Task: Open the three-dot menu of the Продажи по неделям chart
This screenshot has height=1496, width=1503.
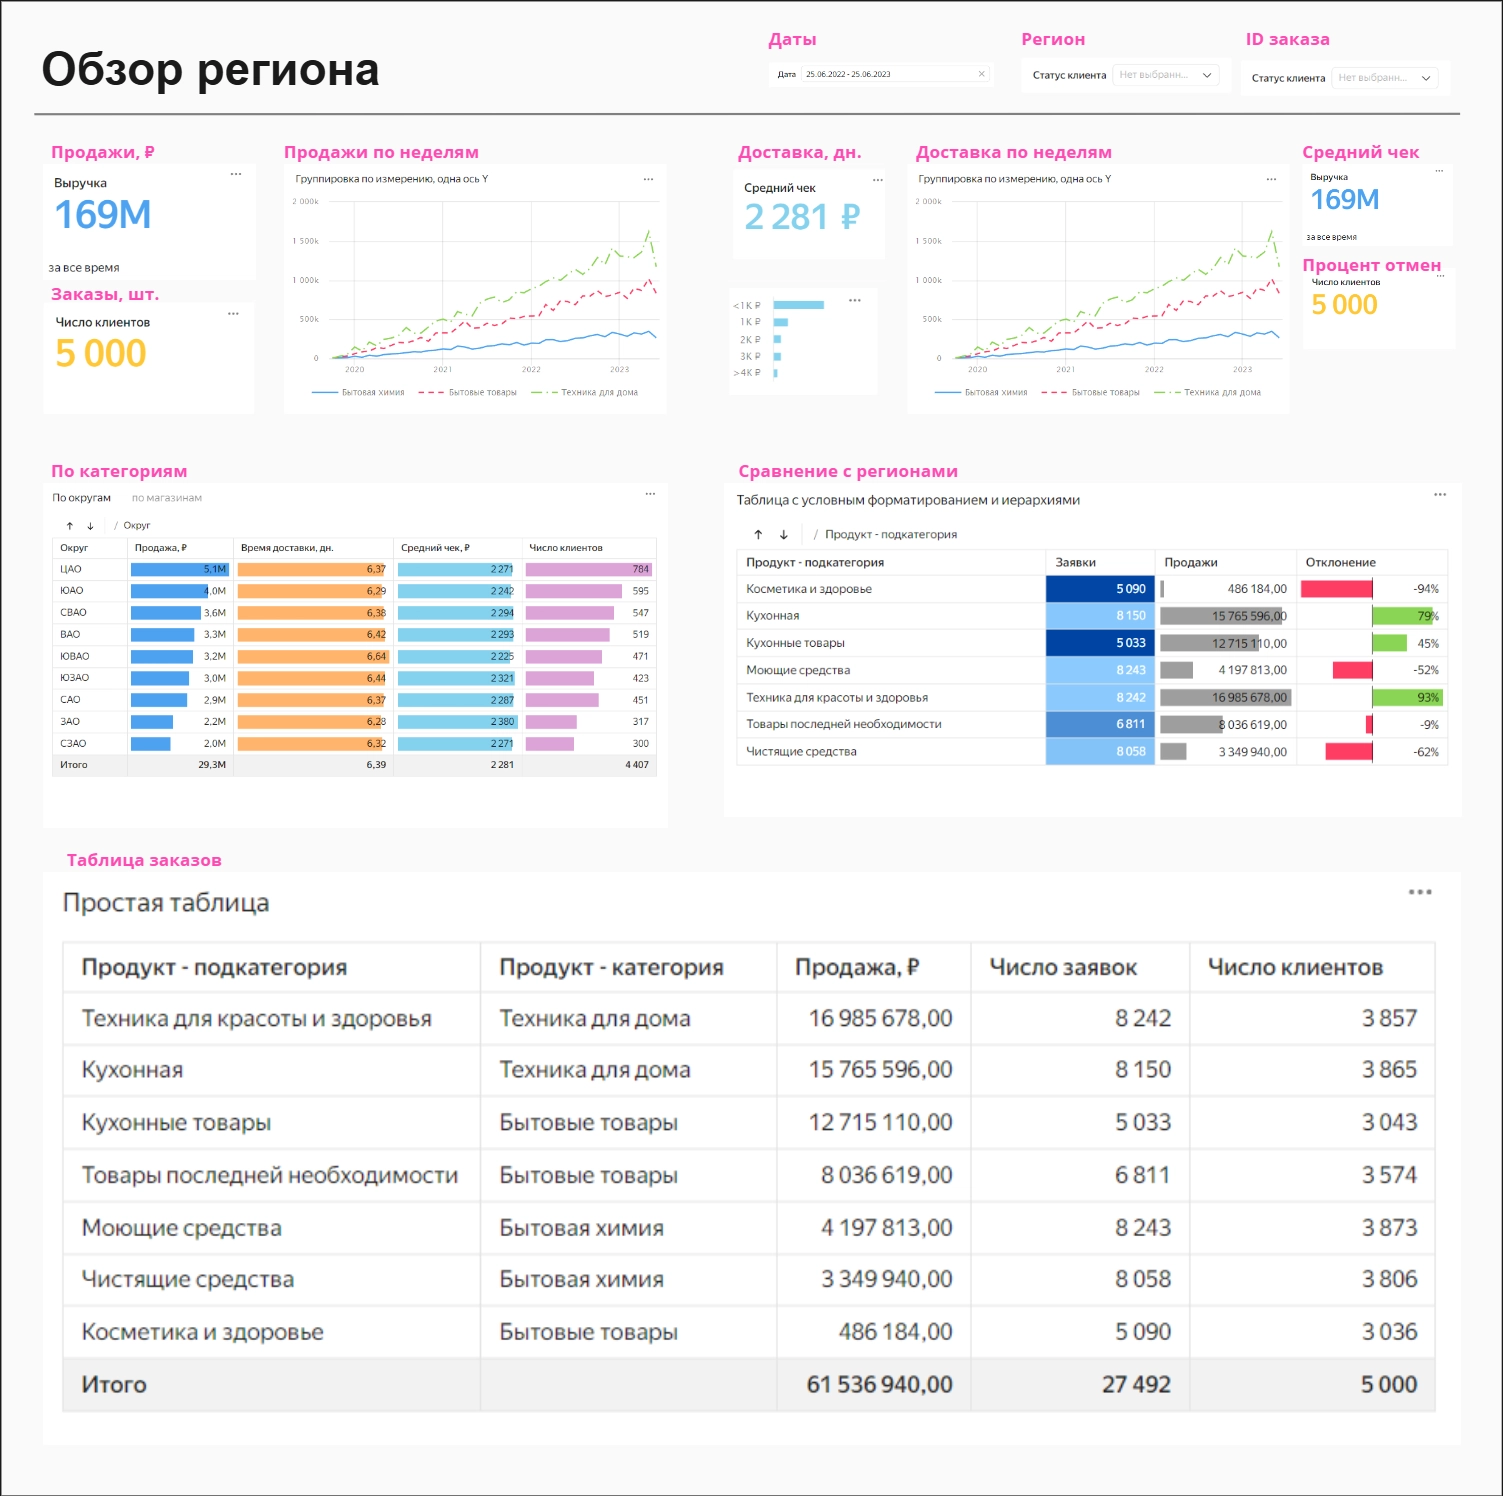Action: coord(648,180)
